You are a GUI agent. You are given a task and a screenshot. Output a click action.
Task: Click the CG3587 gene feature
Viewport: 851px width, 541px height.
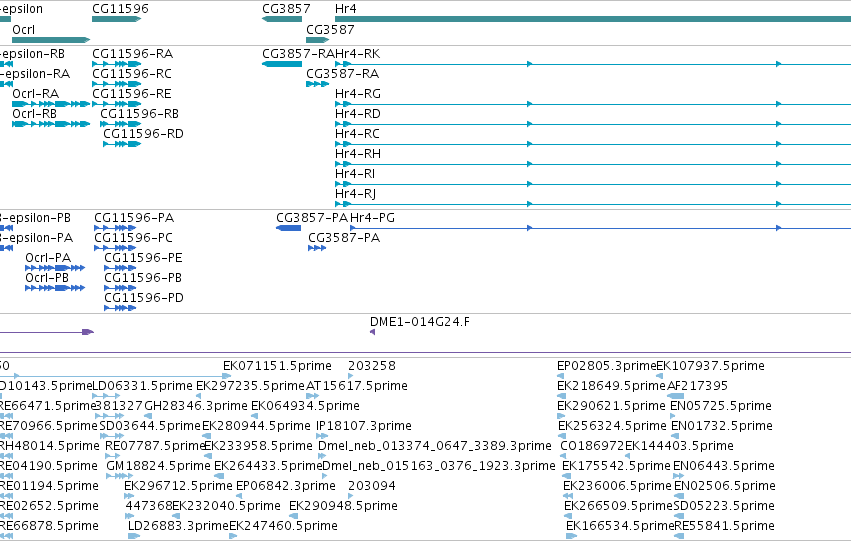[317, 40]
